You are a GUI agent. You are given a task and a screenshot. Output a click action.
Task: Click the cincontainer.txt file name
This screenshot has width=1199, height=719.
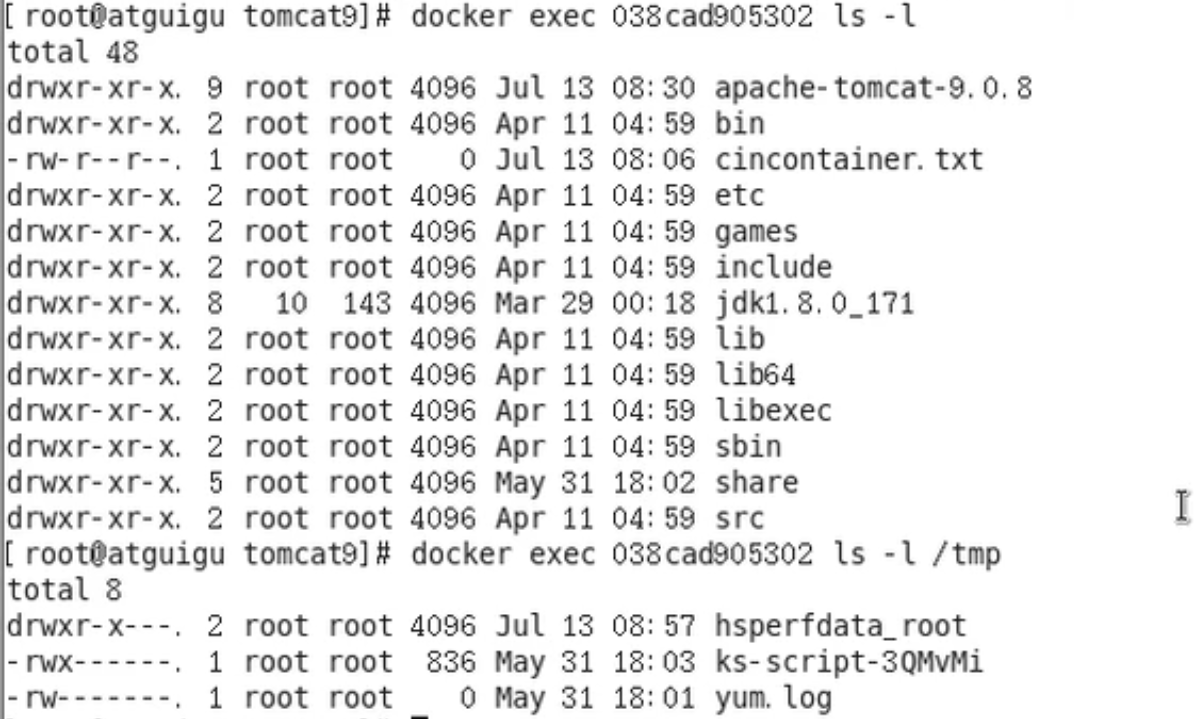coord(849,159)
